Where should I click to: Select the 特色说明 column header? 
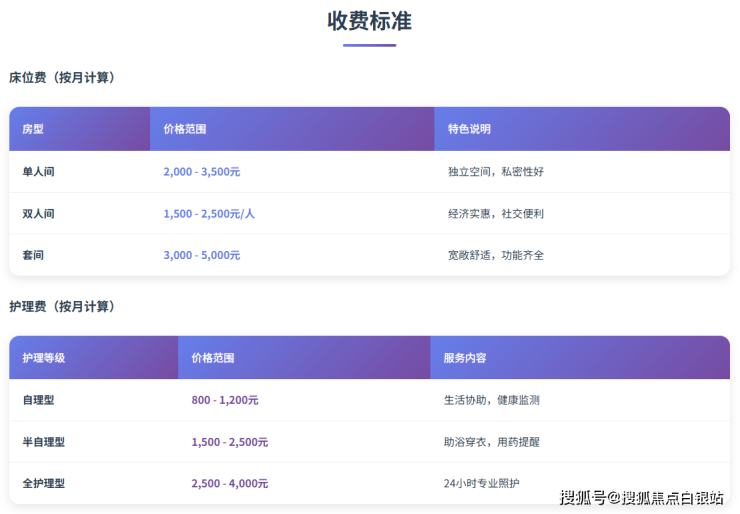[x=469, y=129]
